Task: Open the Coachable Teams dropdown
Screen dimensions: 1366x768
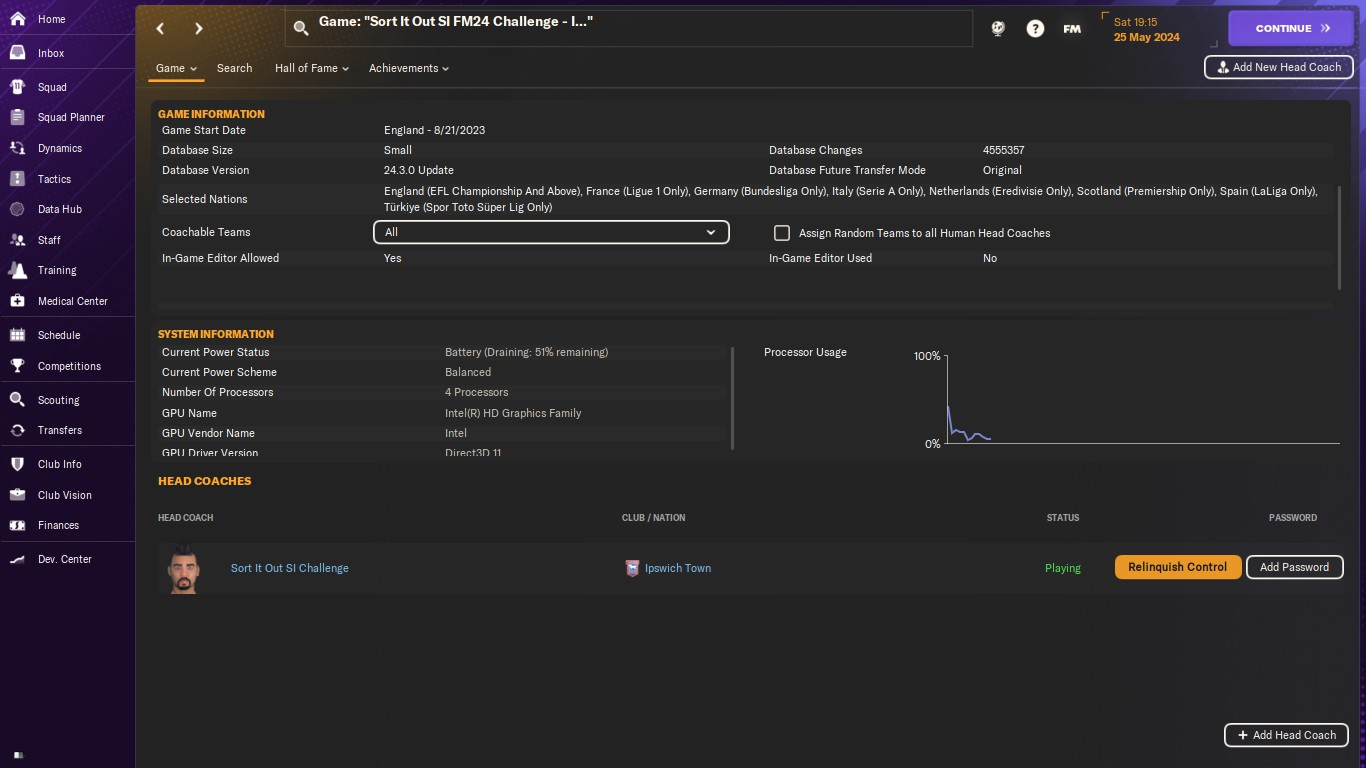Action: (x=551, y=232)
